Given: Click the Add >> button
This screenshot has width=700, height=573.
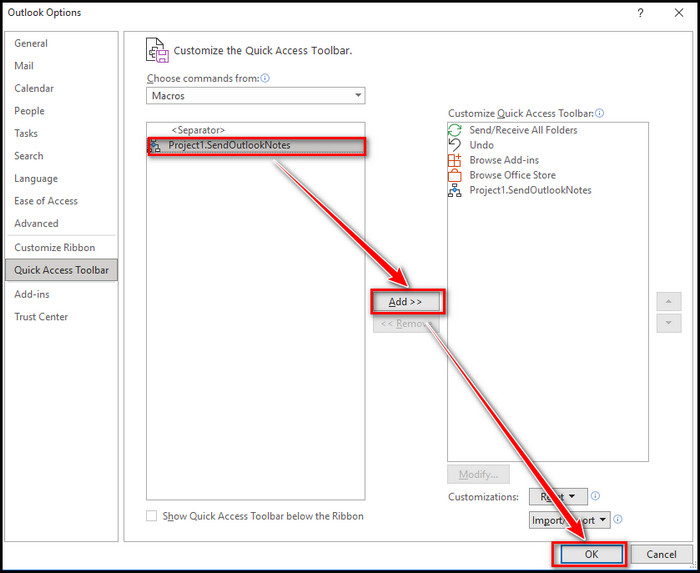Looking at the screenshot, I should 406,302.
